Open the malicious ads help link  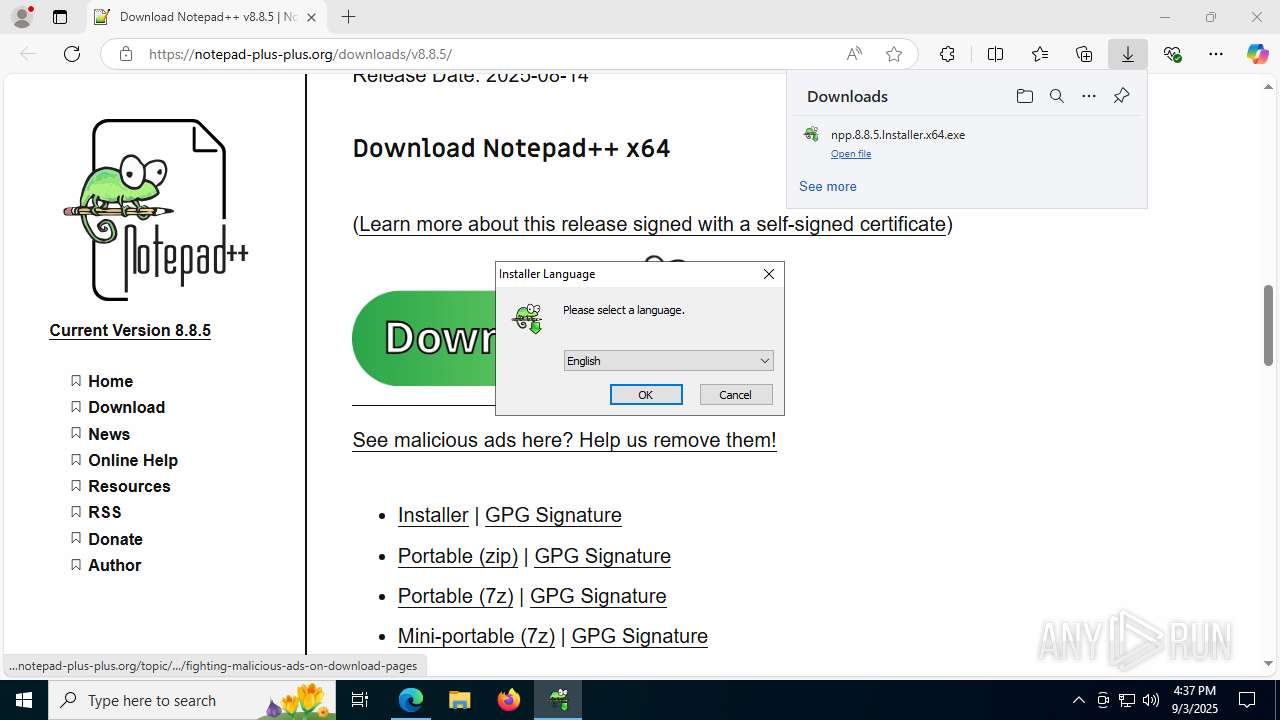(564, 440)
